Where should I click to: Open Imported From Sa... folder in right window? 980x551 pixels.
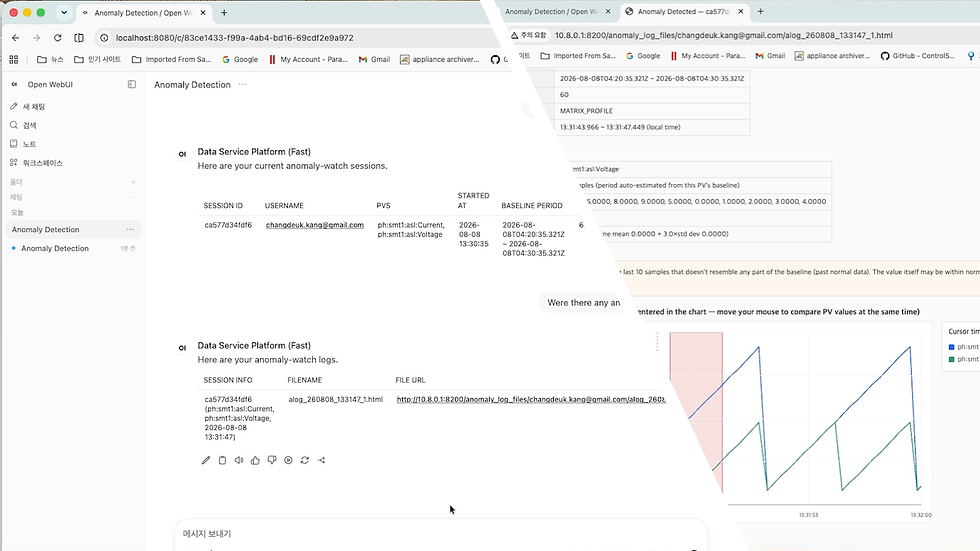point(578,56)
